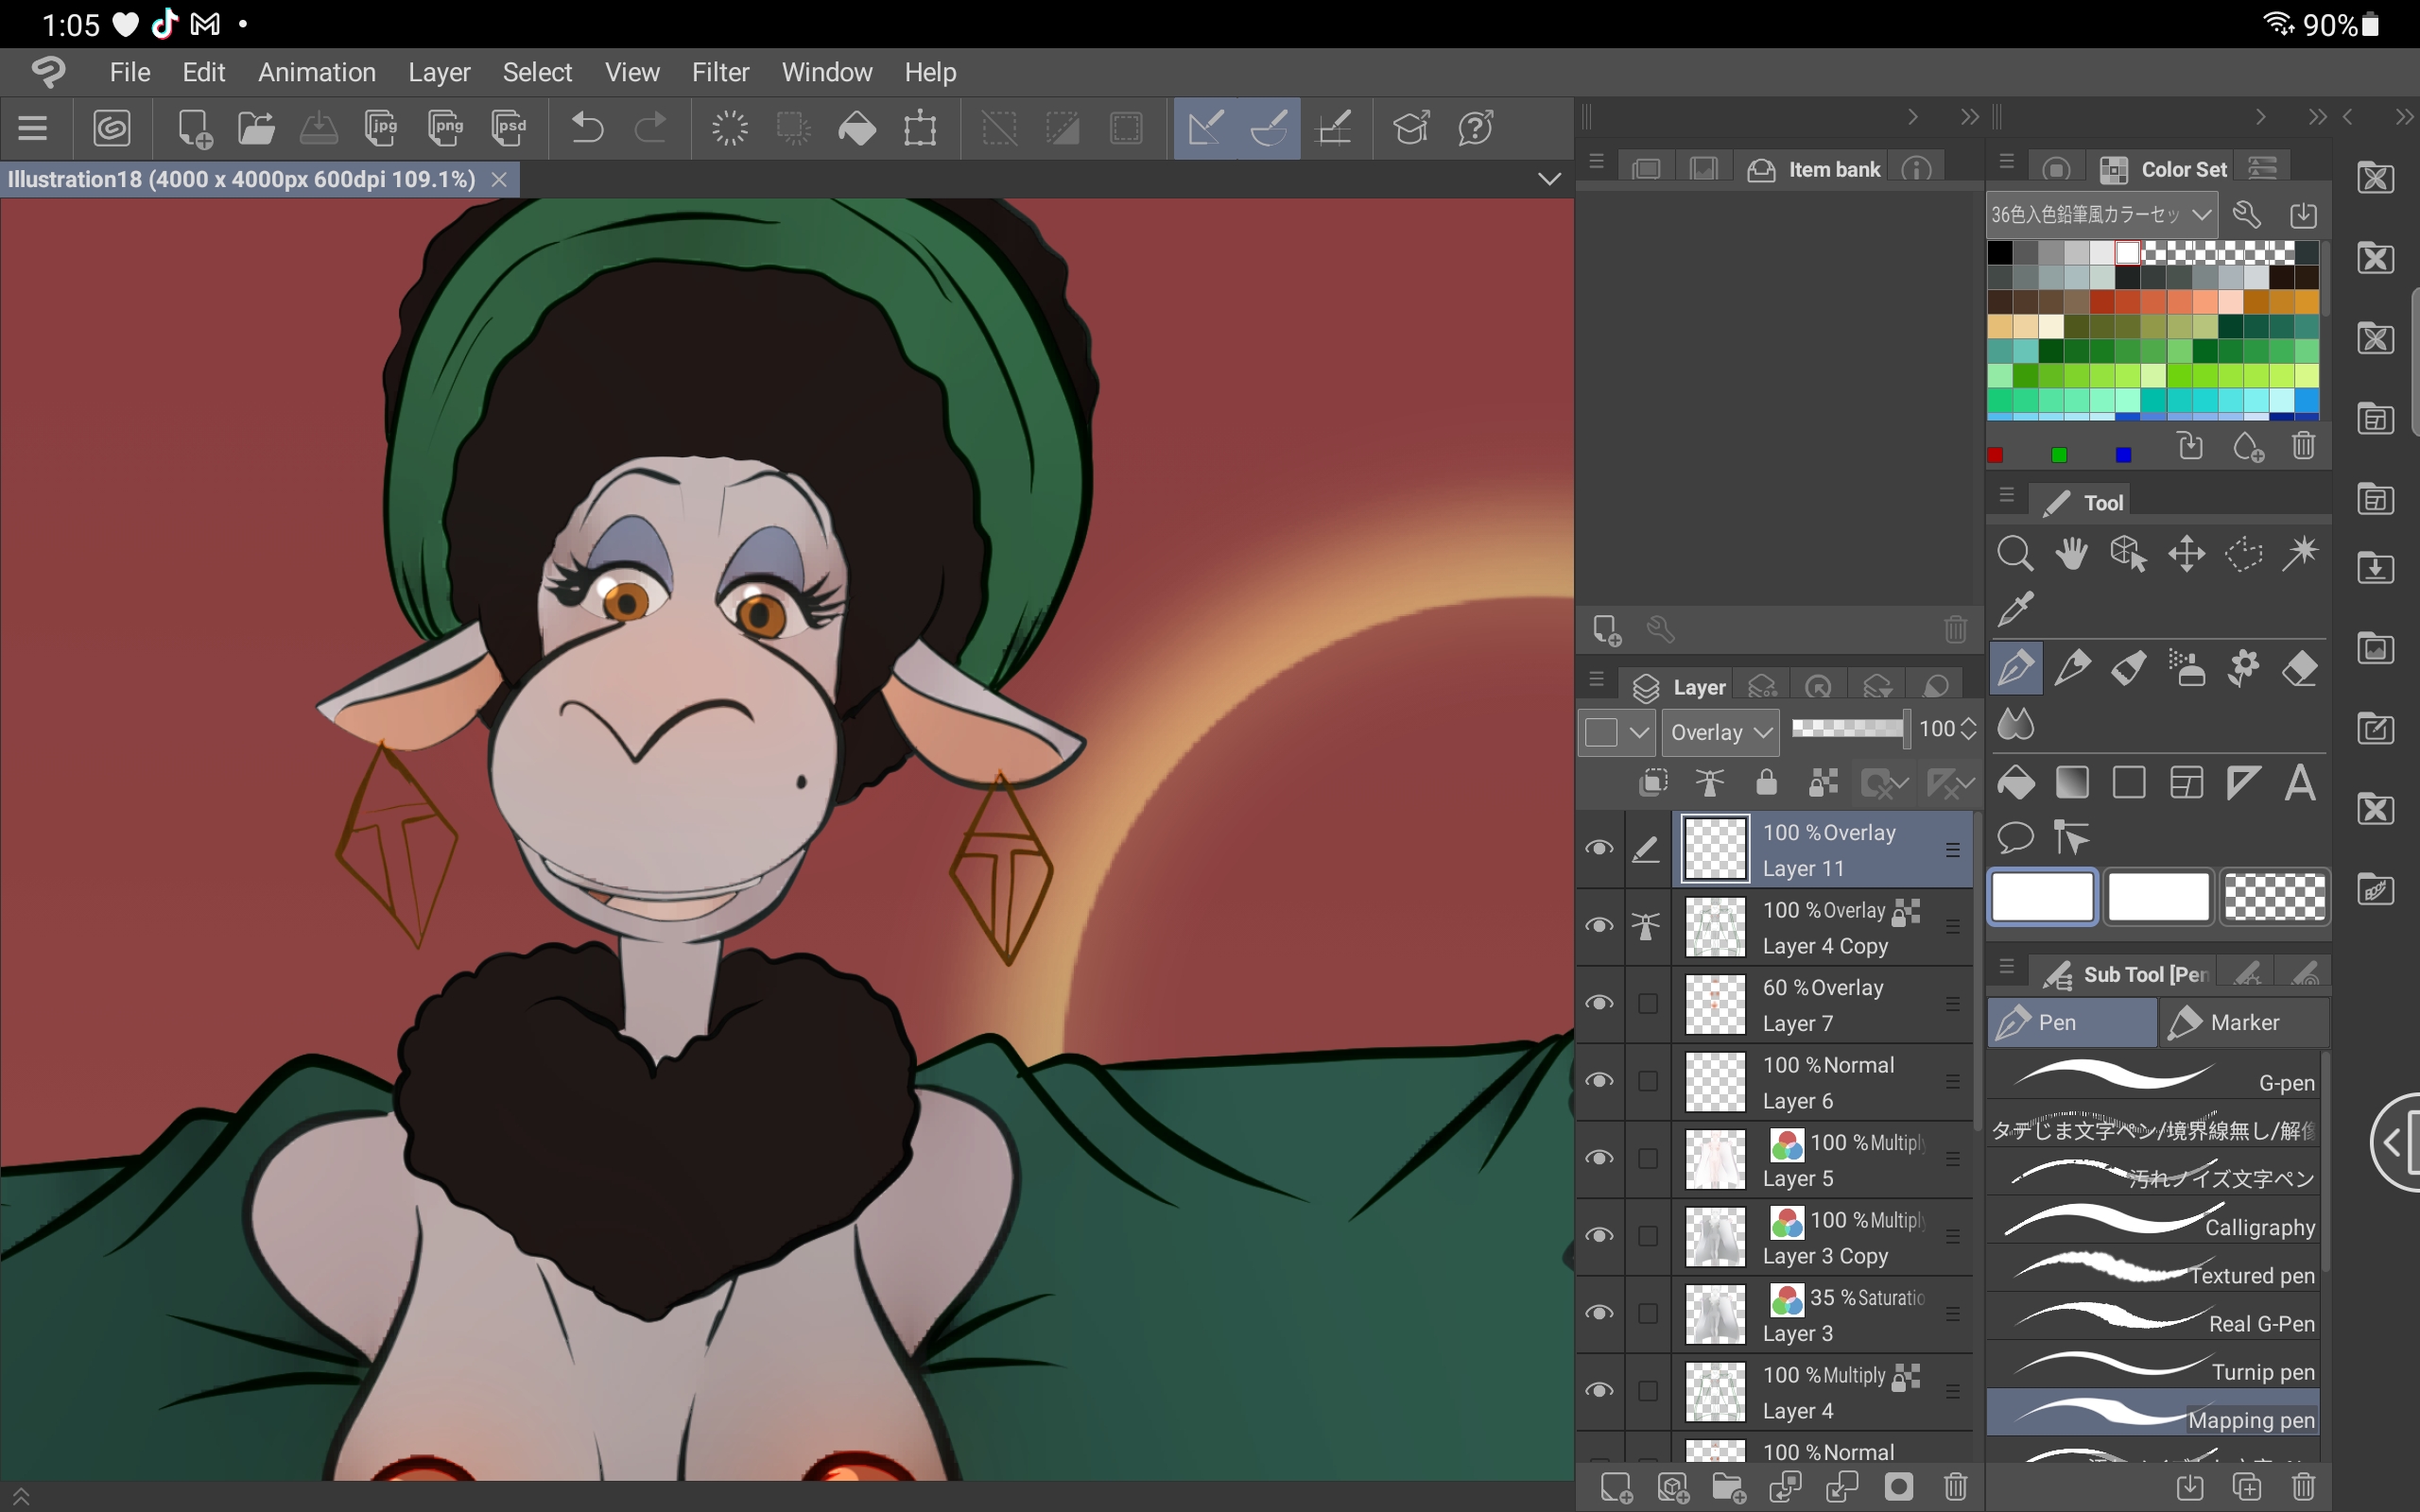Expand canvas tab list chevron
The height and width of the screenshot is (1512, 2420).
tap(1549, 179)
